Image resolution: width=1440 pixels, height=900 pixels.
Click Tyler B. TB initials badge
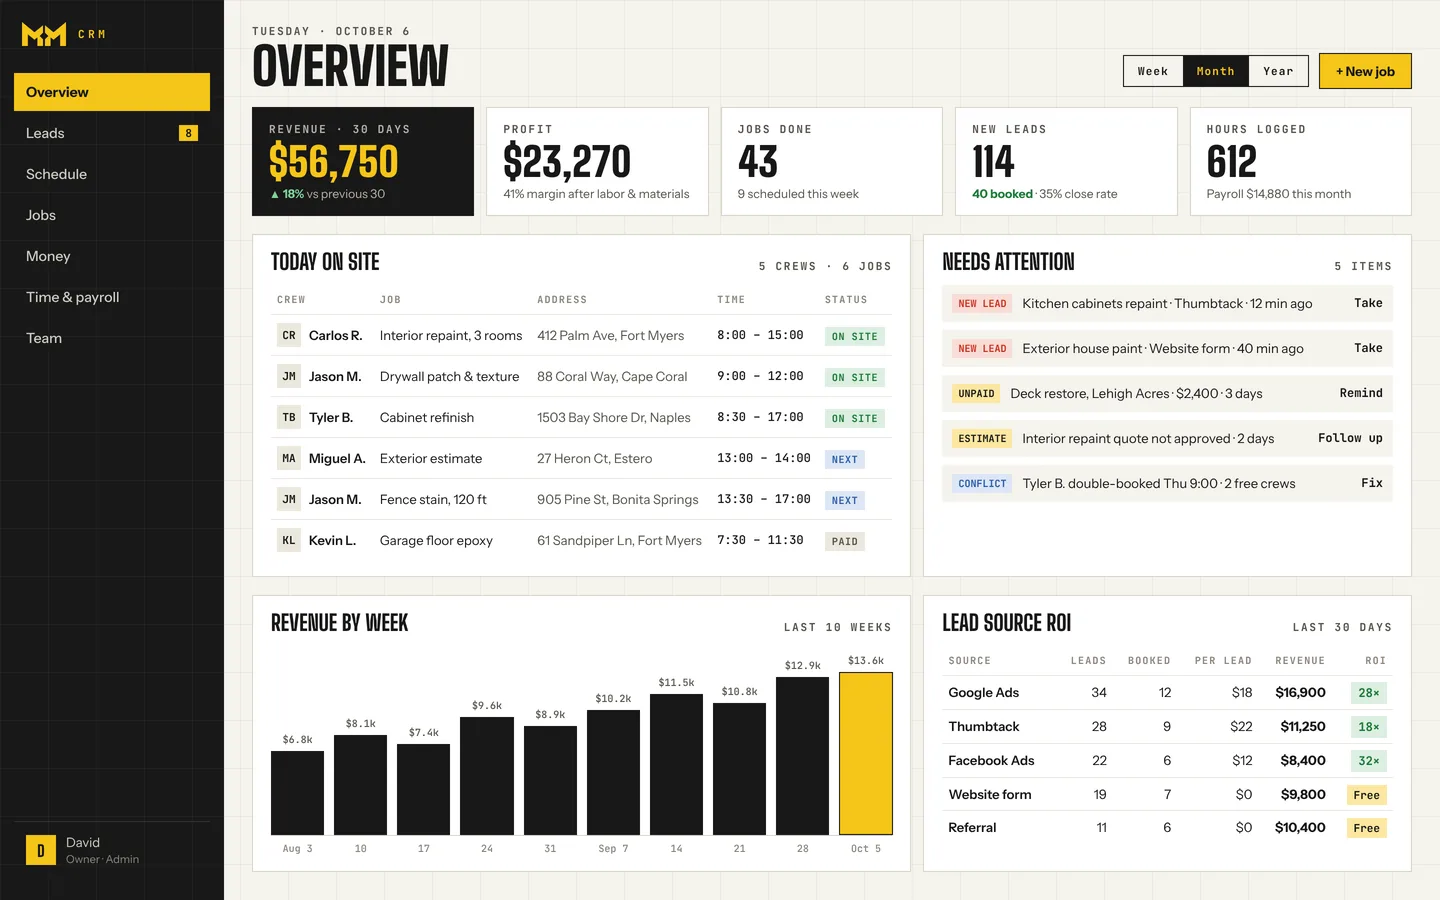289,418
